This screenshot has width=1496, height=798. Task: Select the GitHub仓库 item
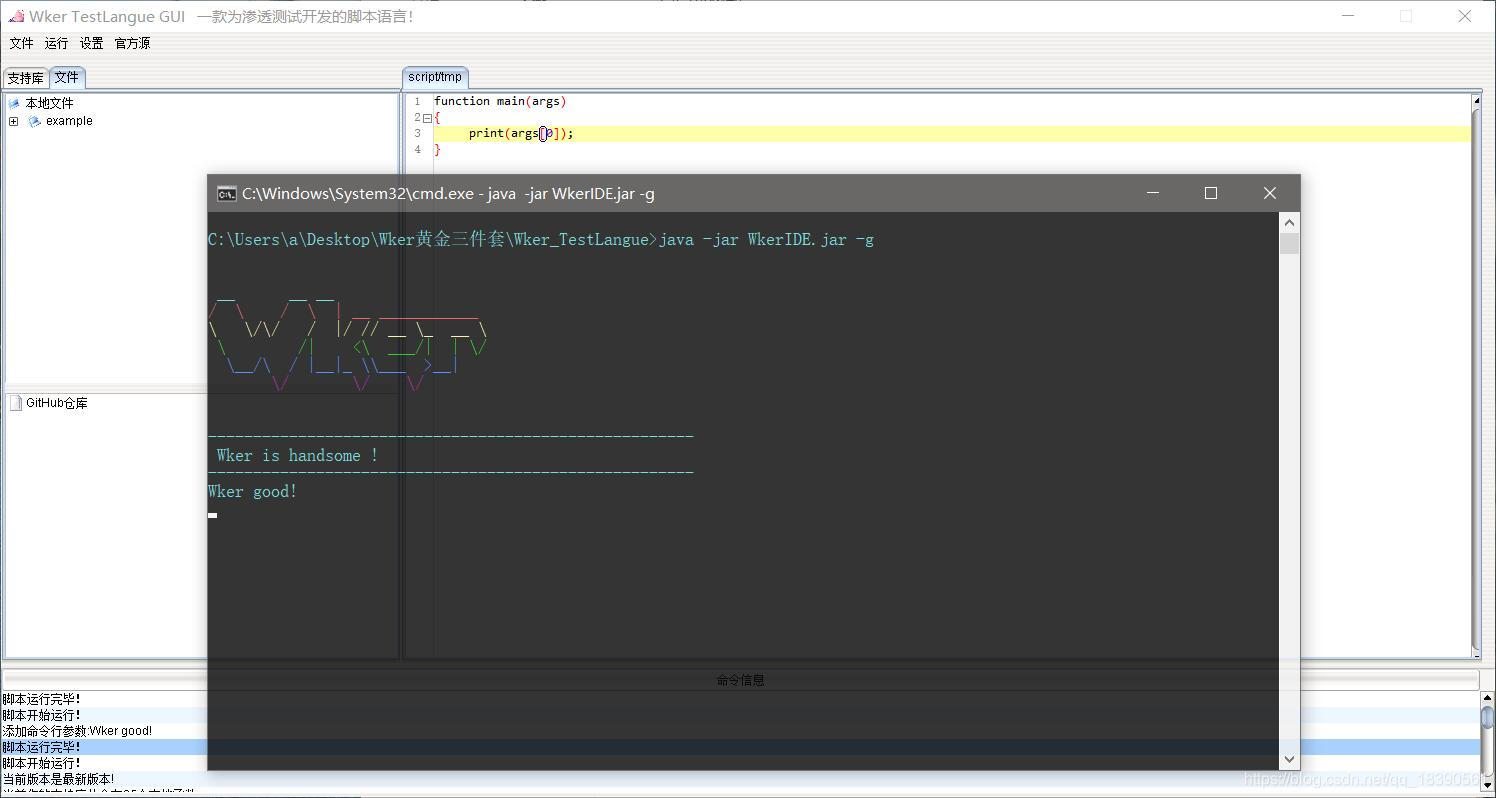pyautogui.click(x=57, y=403)
